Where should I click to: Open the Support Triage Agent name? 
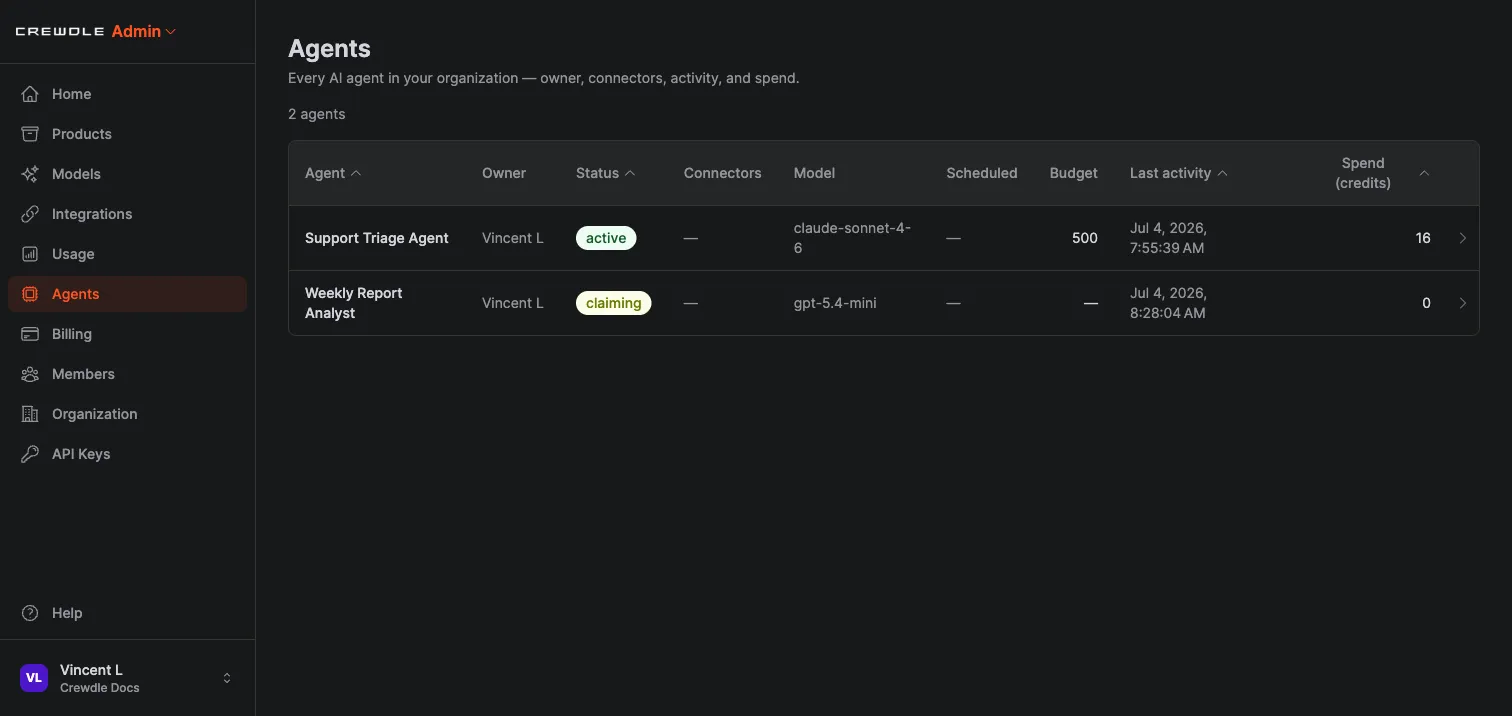click(377, 238)
